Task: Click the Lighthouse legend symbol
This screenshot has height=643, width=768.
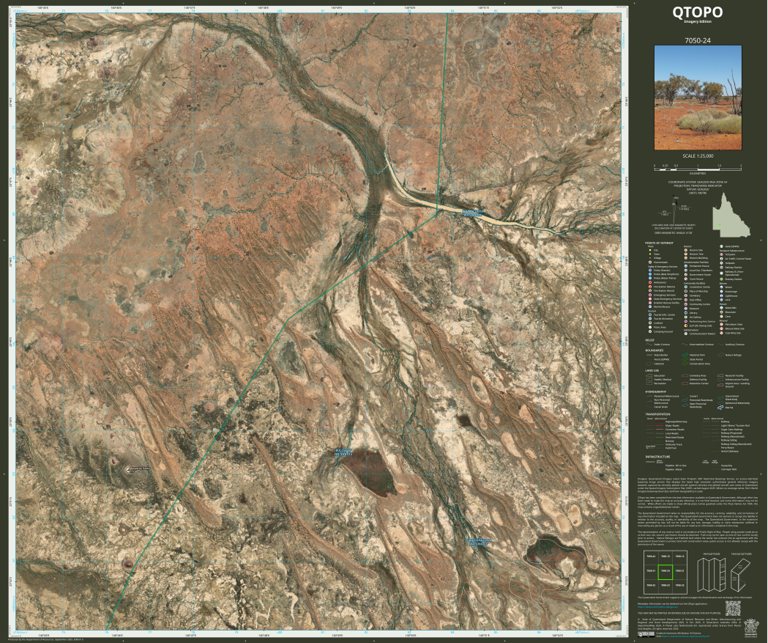Action: (x=721, y=296)
